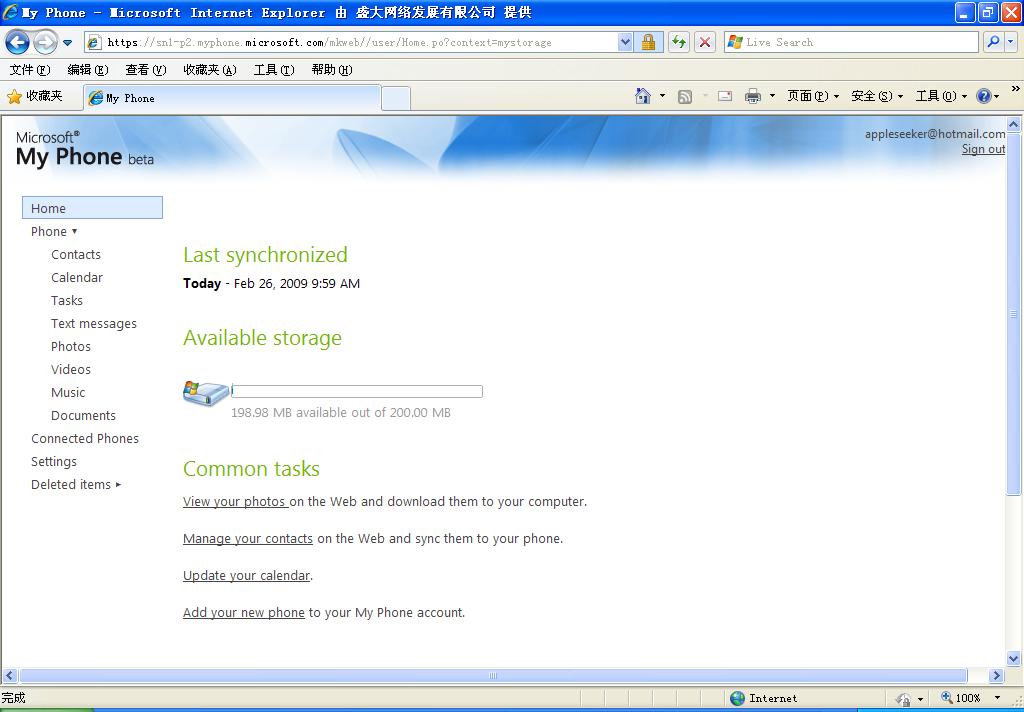
Task: Expand the Deleted items arrow
Action: (x=118, y=485)
